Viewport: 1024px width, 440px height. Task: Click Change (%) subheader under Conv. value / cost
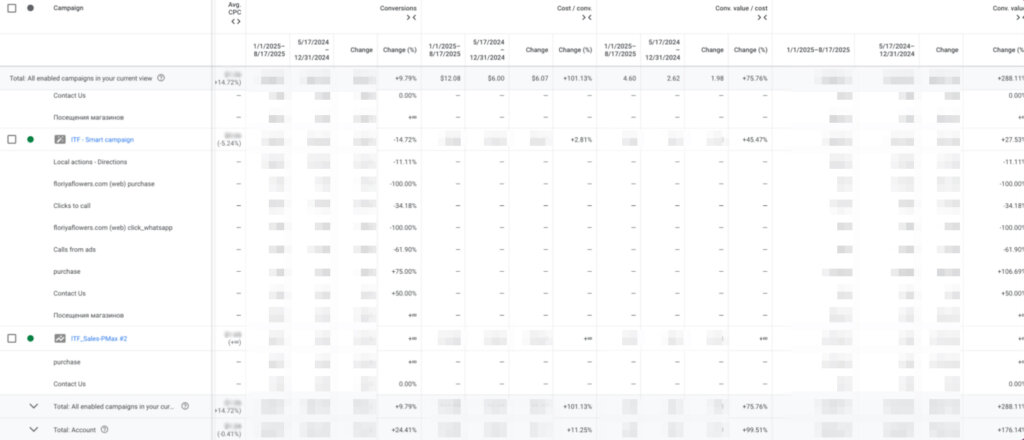(750, 50)
